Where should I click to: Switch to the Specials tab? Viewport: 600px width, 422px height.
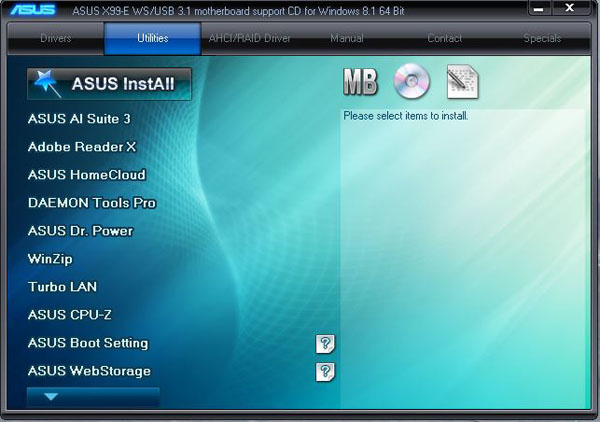[x=542, y=38]
